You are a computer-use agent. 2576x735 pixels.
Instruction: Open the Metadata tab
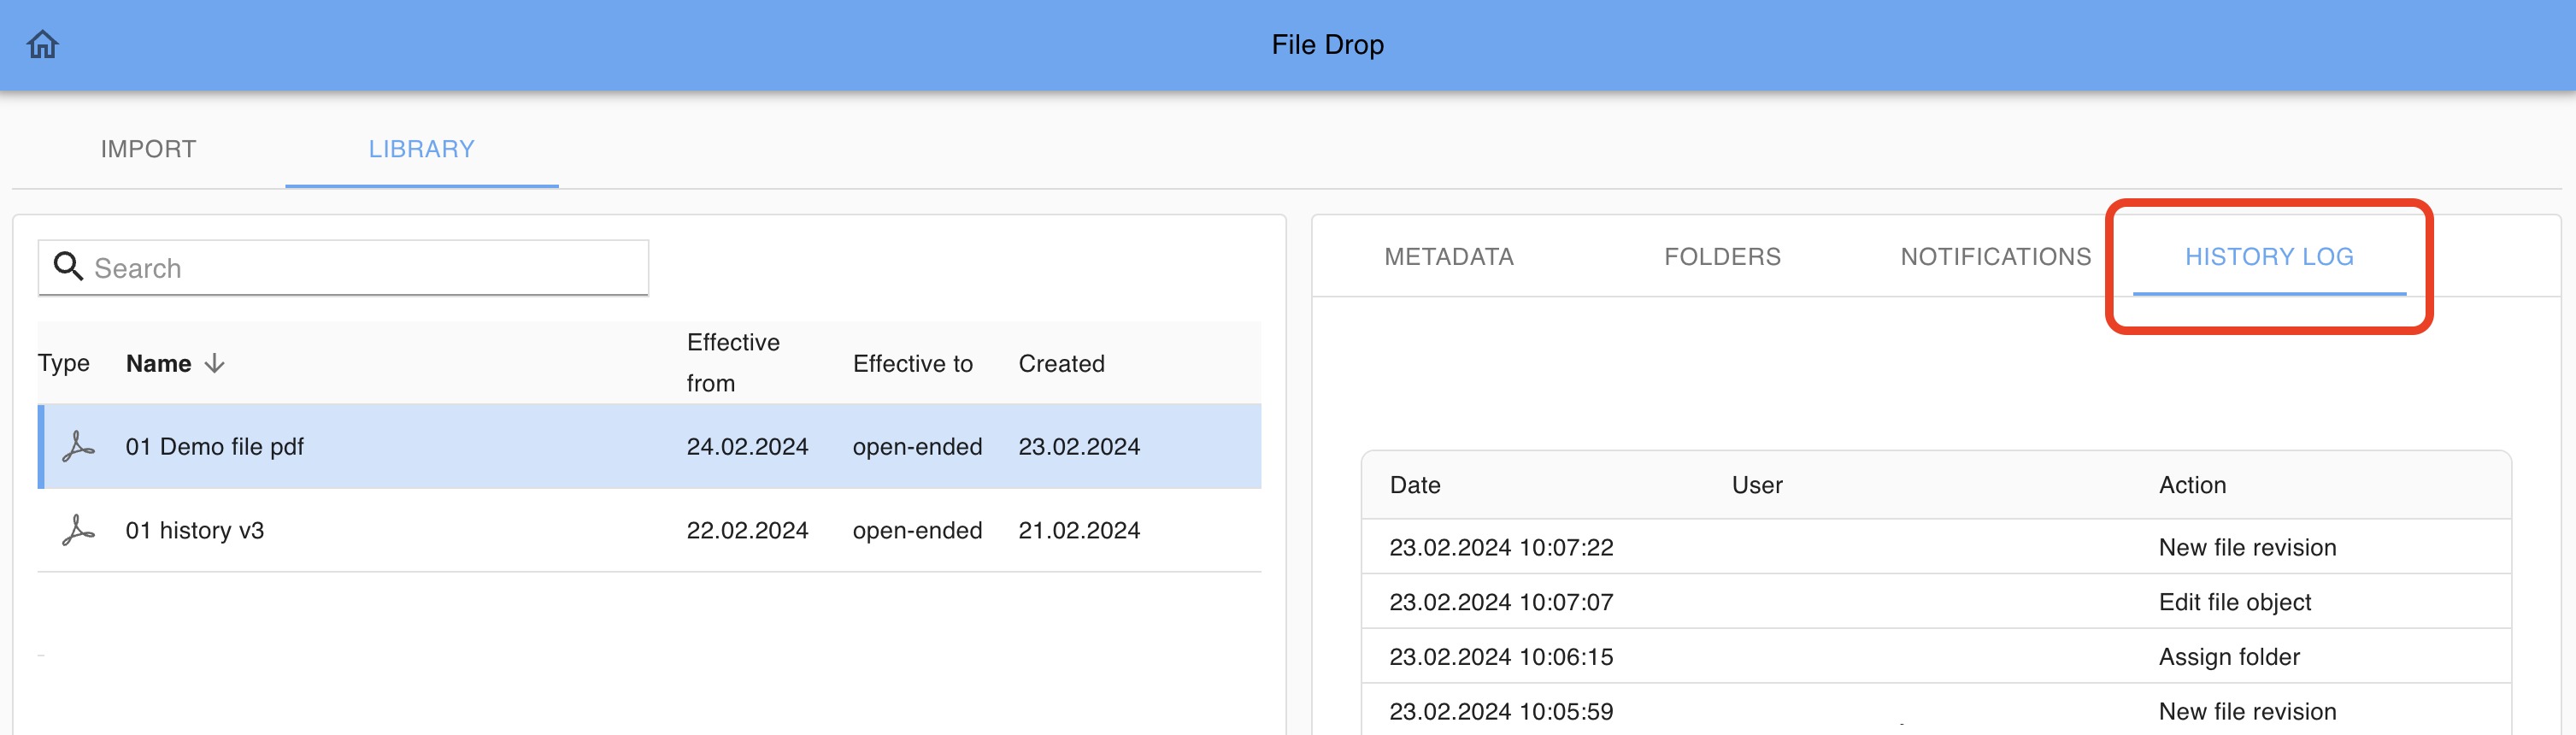pos(1448,257)
